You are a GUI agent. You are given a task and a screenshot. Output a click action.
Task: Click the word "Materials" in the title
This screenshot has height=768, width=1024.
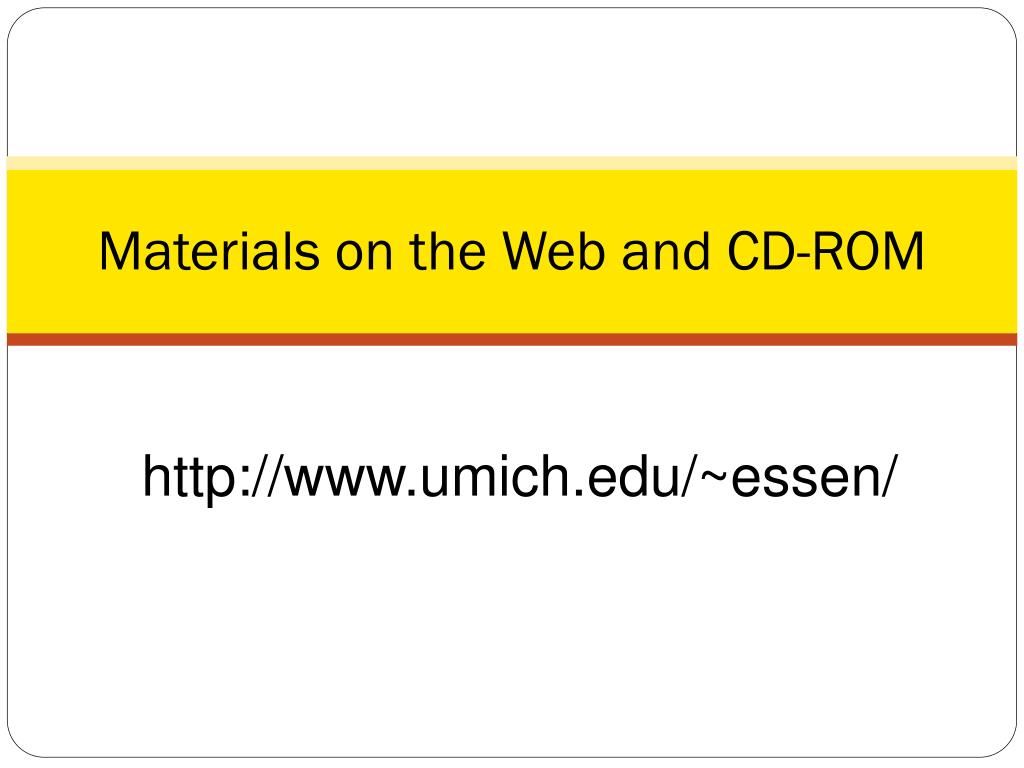pyautogui.click(x=210, y=251)
